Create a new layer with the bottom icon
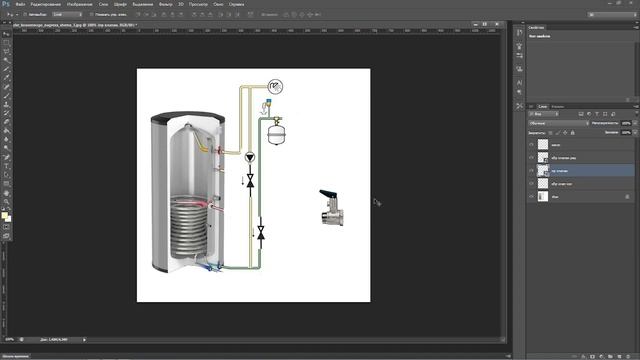Screen dimensions: 640x360 point(620,357)
